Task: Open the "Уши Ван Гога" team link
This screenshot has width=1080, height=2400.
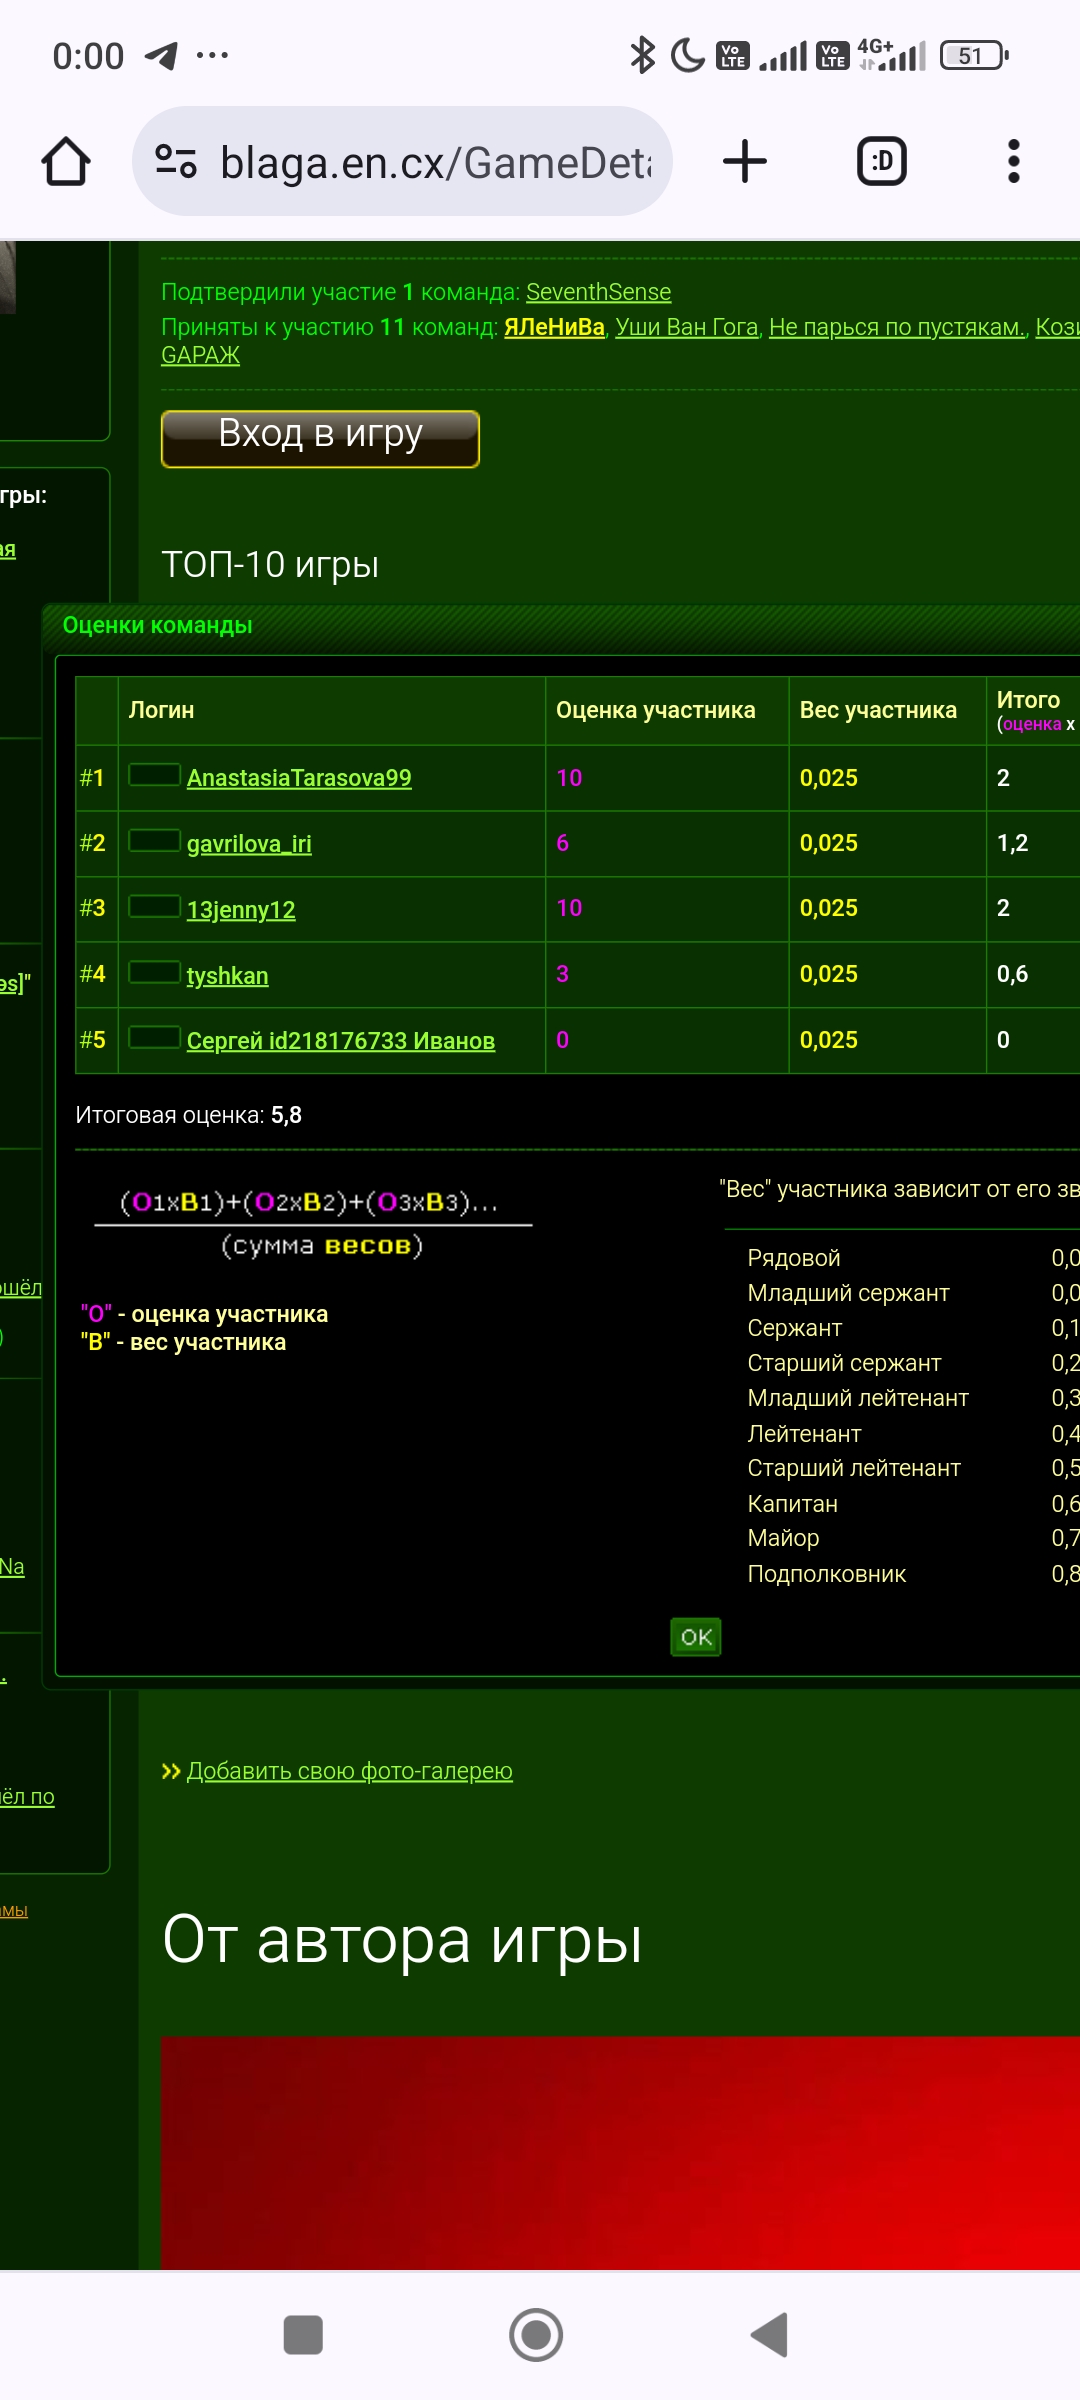Action: (x=687, y=327)
